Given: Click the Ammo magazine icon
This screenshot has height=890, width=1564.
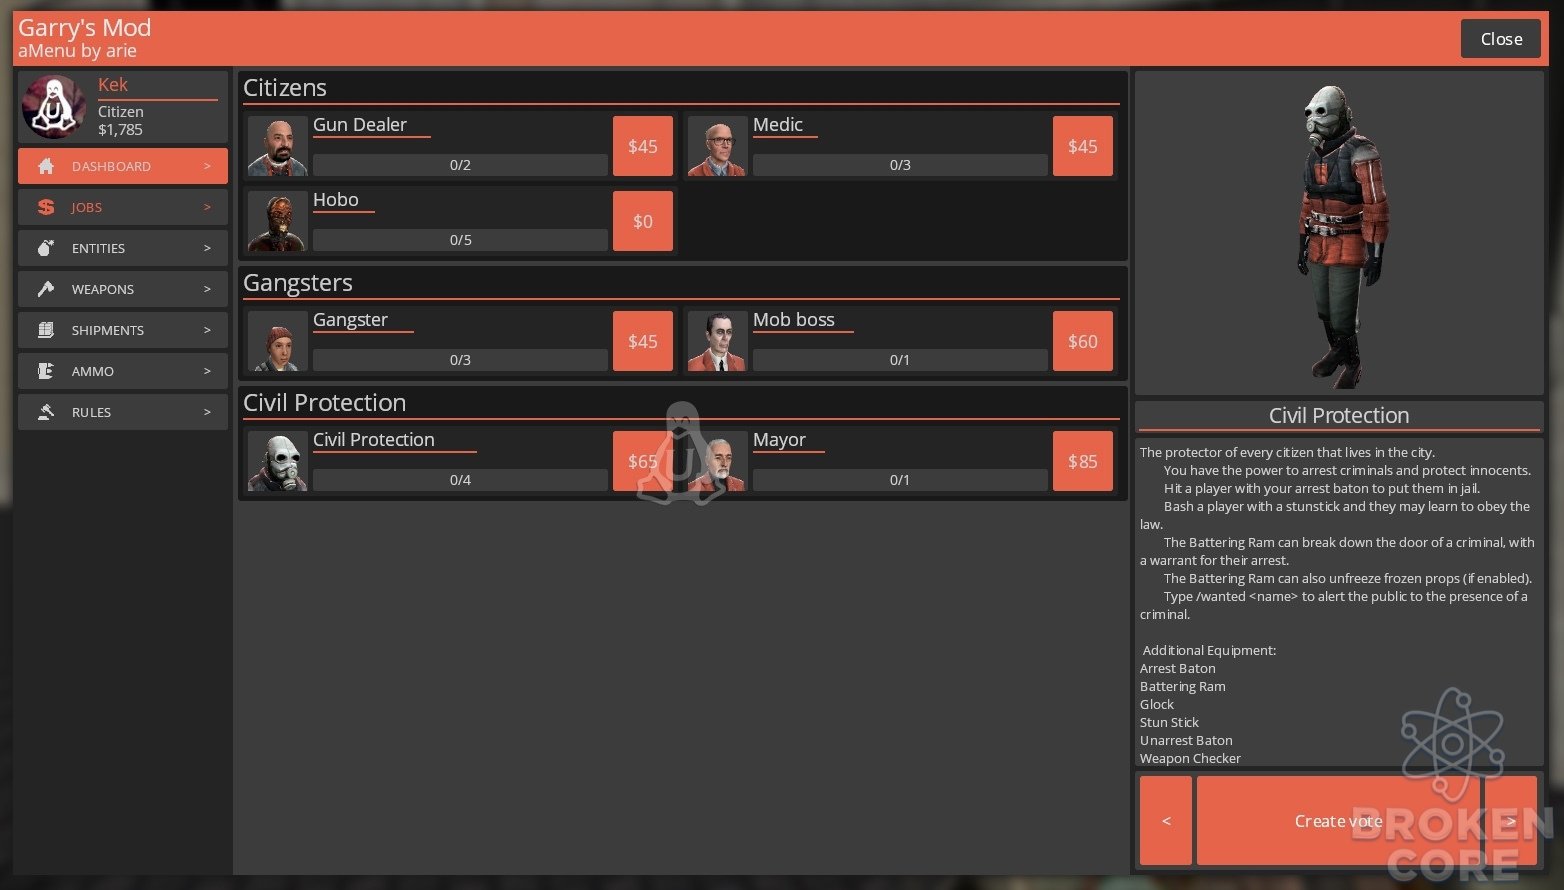Looking at the screenshot, I should coord(45,371).
